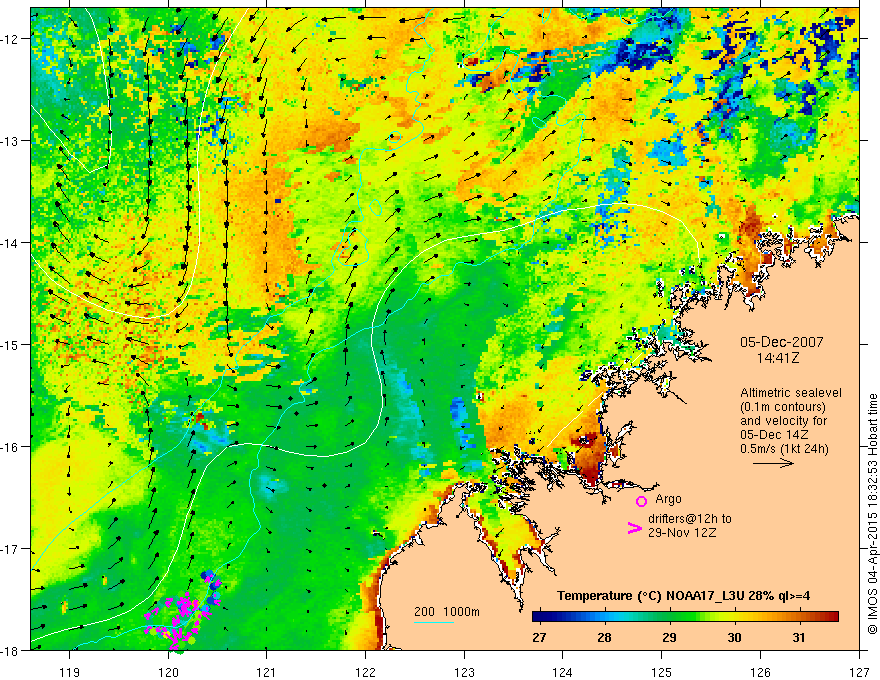Click the cyan 200 1000m contour legend line

tap(434, 622)
